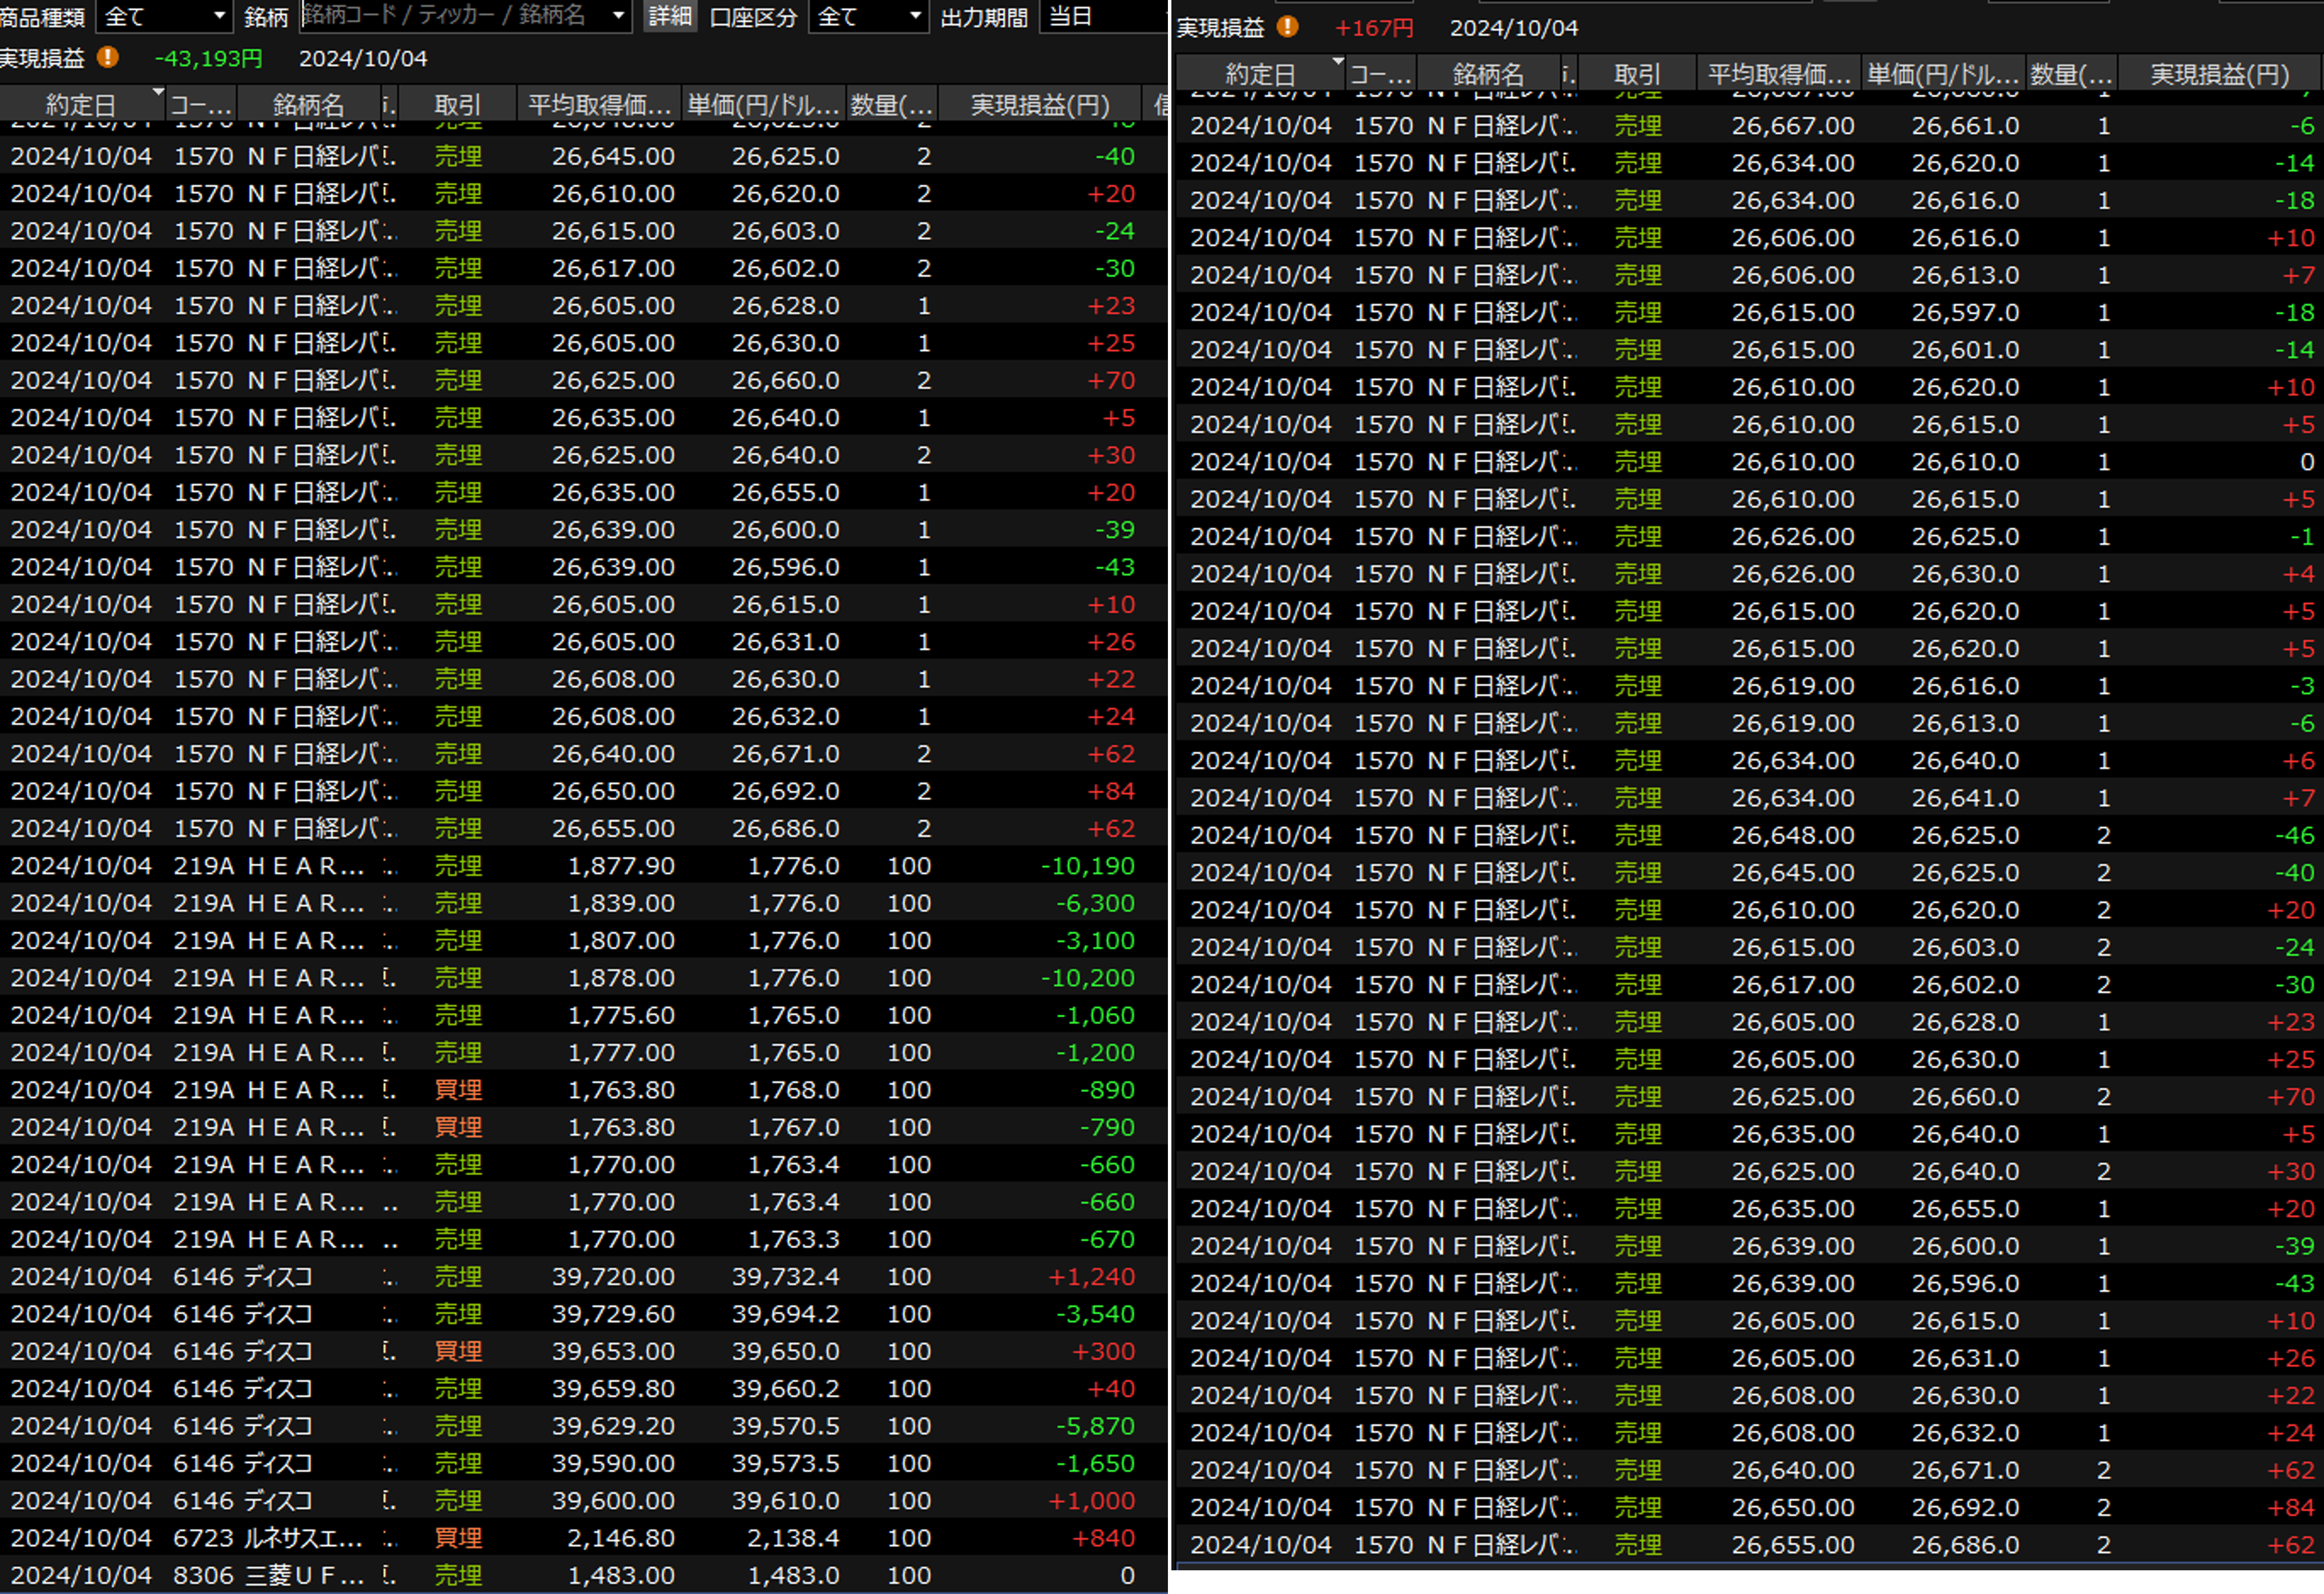Sort right window by 単価(円/ドル header
Image resolution: width=2324 pixels, height=1594 pixels.
click(1943, 73)
